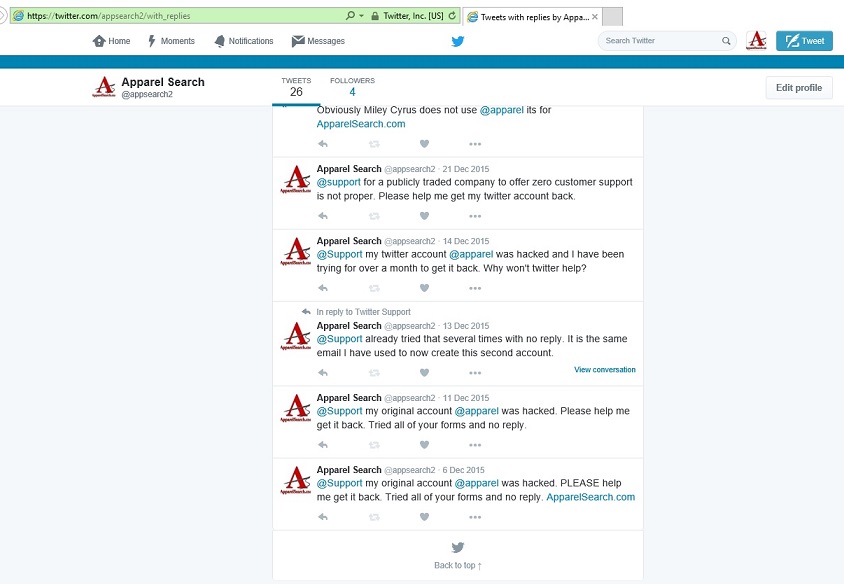Like the Miley Cyrus tweet

[x=424, y=144]
